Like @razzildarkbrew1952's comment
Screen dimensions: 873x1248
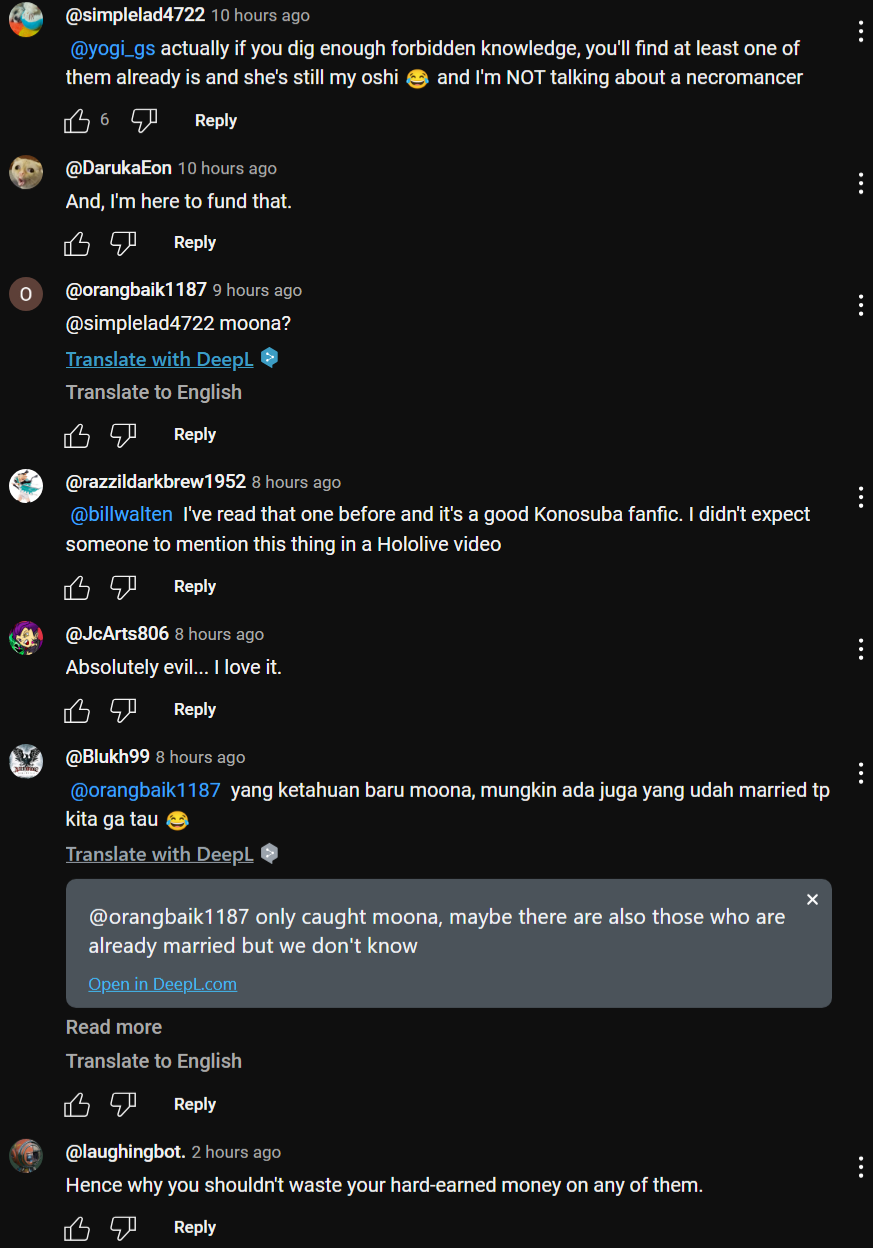[77, 587]
